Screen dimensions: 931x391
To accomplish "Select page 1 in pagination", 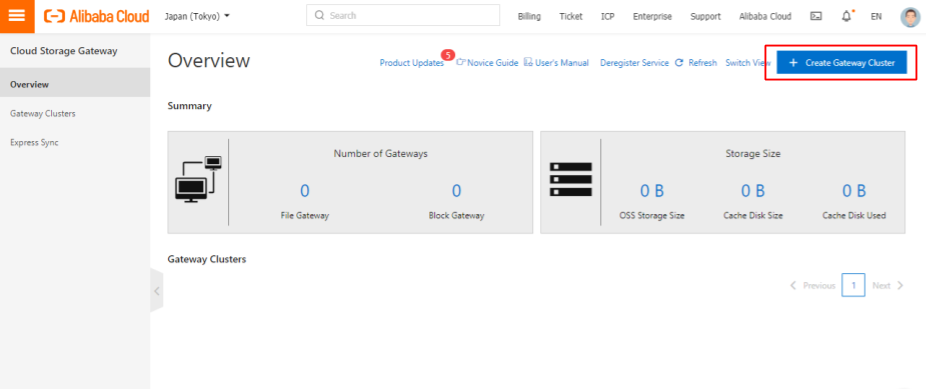I will pyautogui.click(x=853, y=285).
